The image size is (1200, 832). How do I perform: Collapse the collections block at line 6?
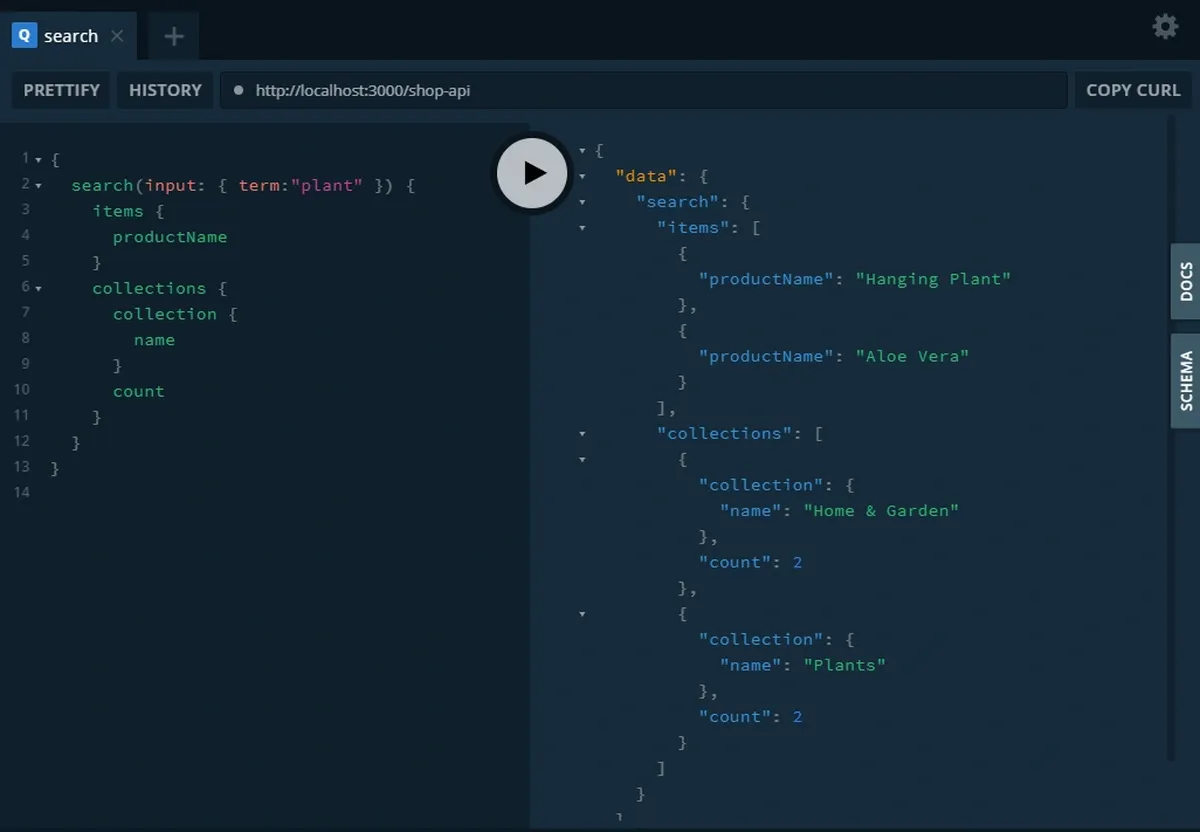38,289
